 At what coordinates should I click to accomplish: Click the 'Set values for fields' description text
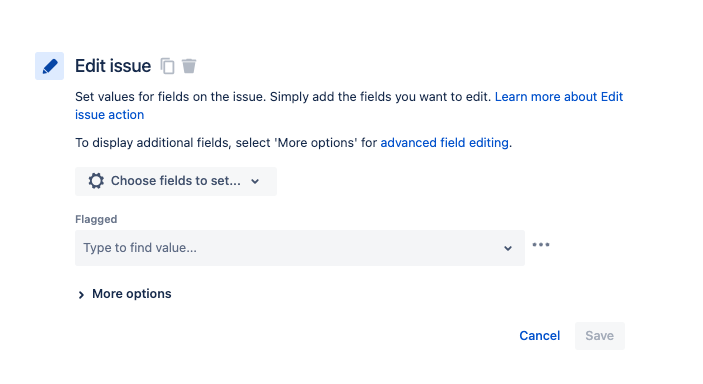(x=283, y=97)
